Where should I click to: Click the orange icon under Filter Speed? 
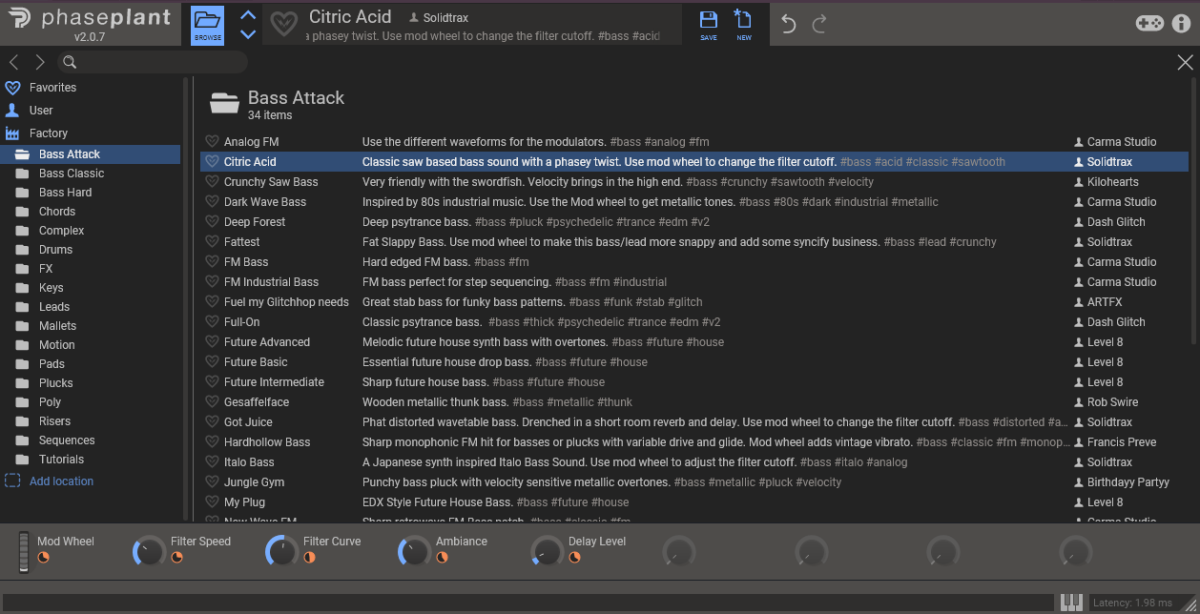click(177, 557)
